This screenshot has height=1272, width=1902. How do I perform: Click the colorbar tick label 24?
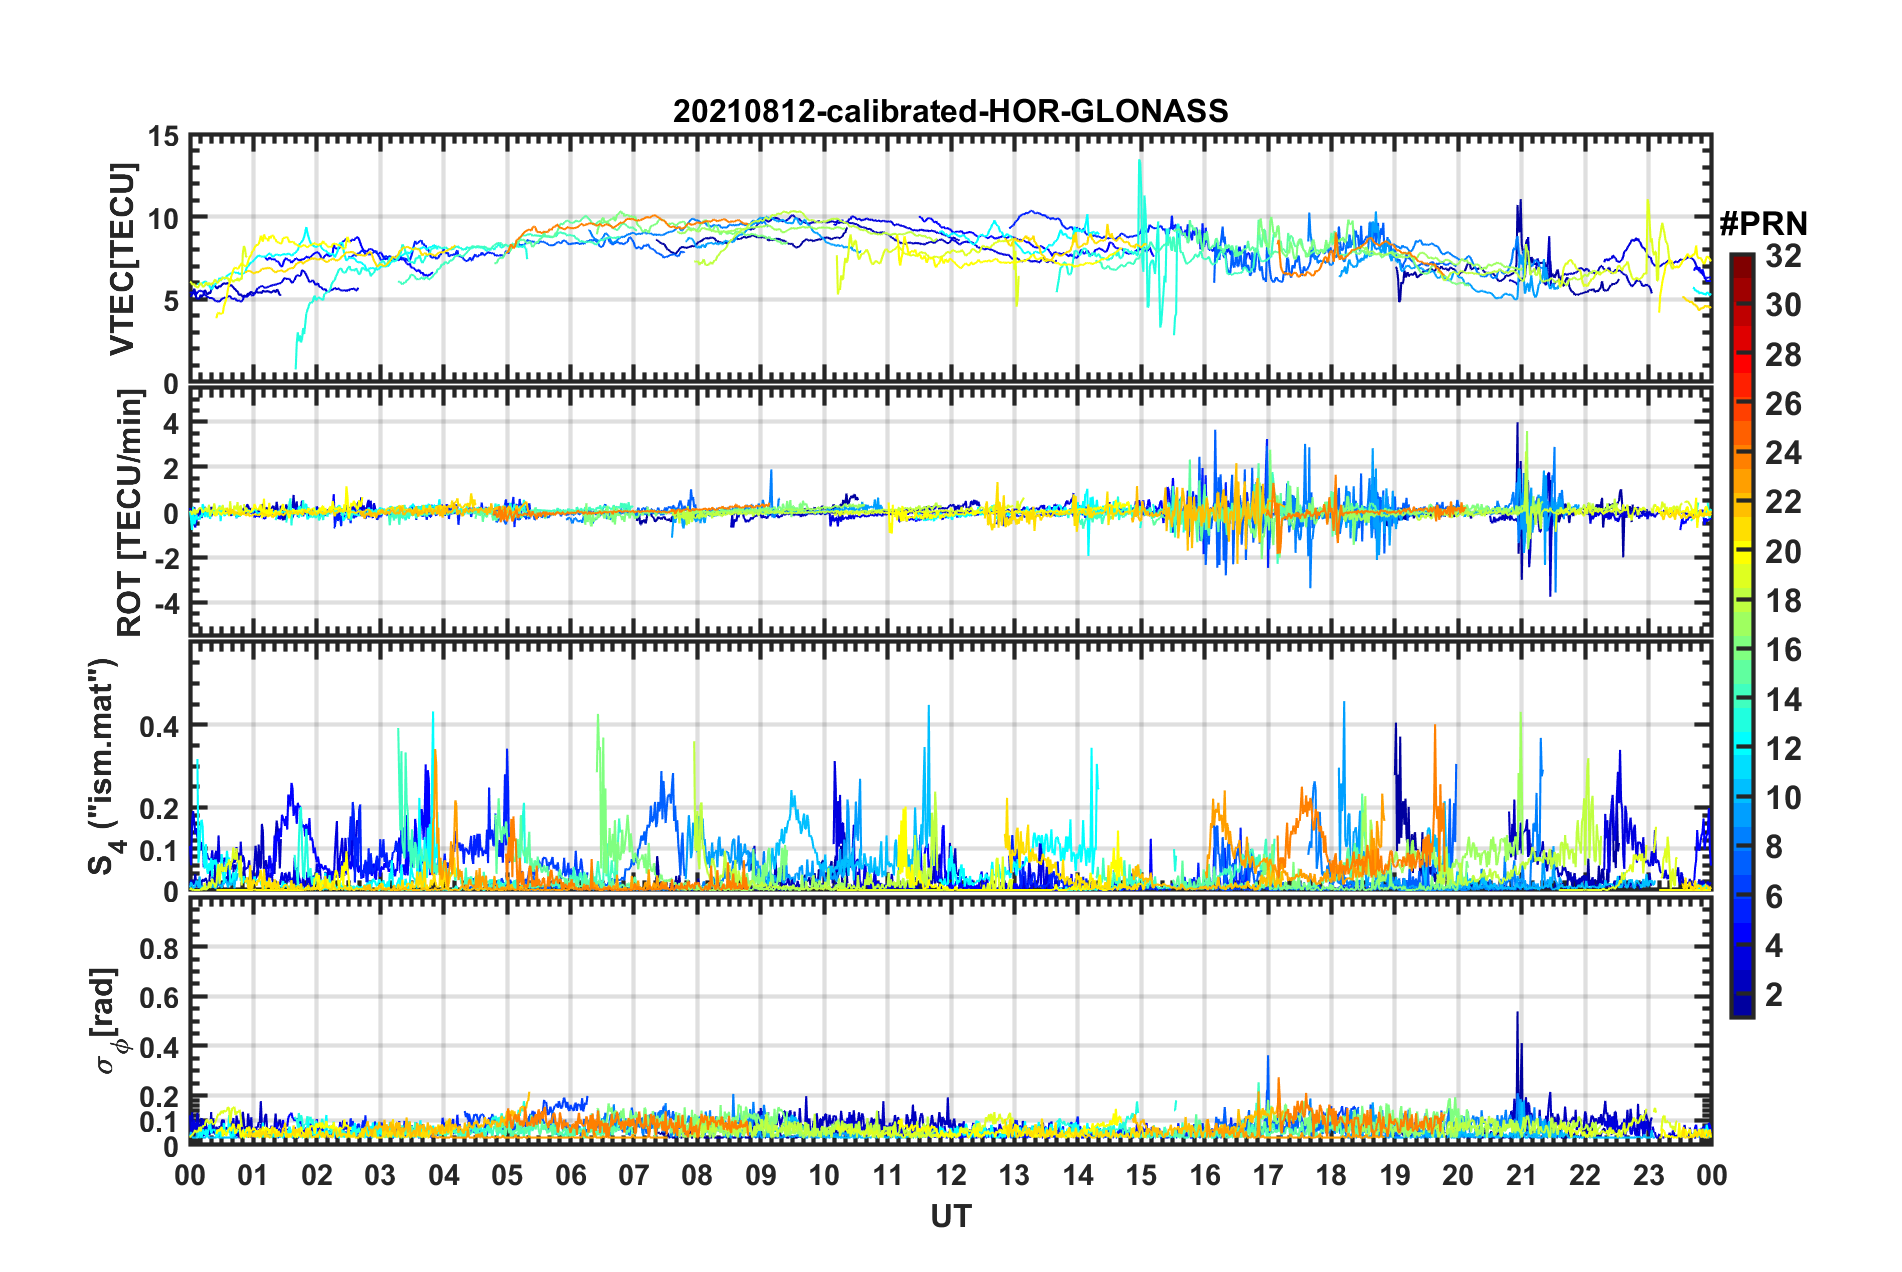1783,453
